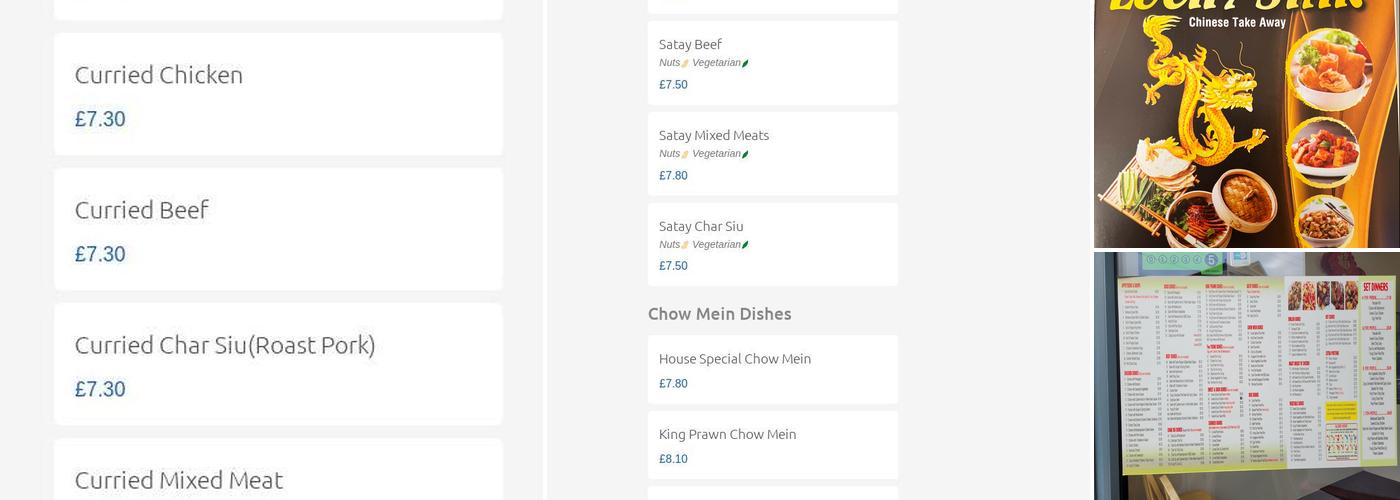Choose the Satay Char Siu title
The image size is (1400, 500).
coord(700,226)
